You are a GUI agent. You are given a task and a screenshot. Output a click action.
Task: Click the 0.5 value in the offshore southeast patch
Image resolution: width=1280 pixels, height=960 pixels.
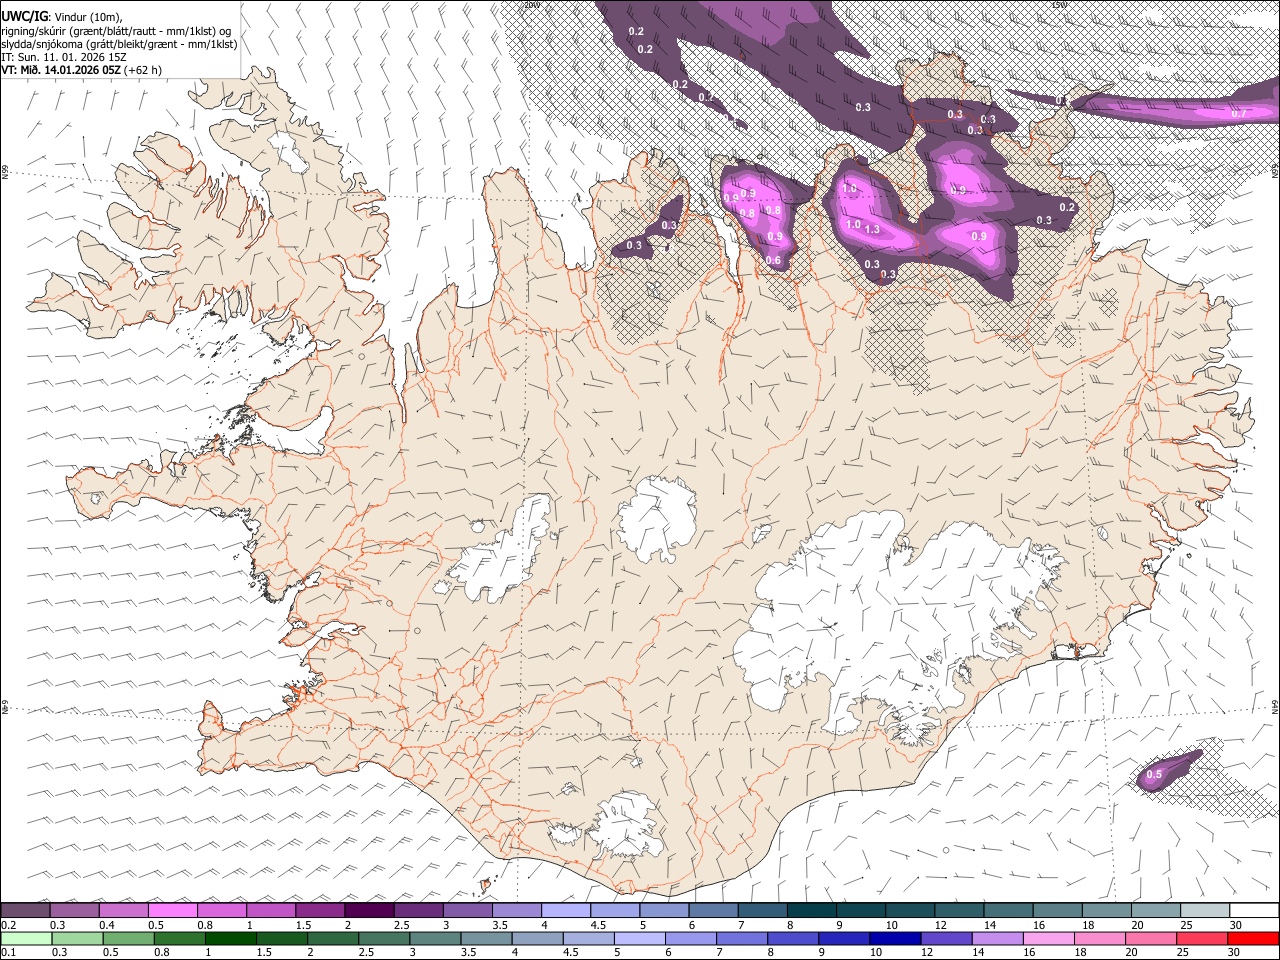pyautogui.click(x=1153, y=775)
